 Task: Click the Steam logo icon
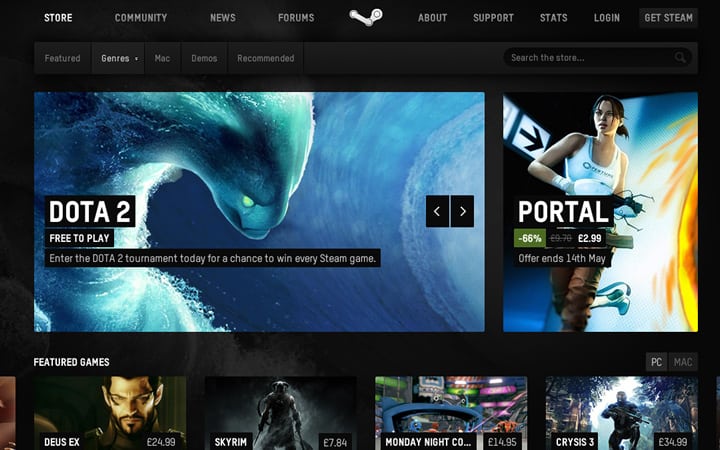point(366,17)
